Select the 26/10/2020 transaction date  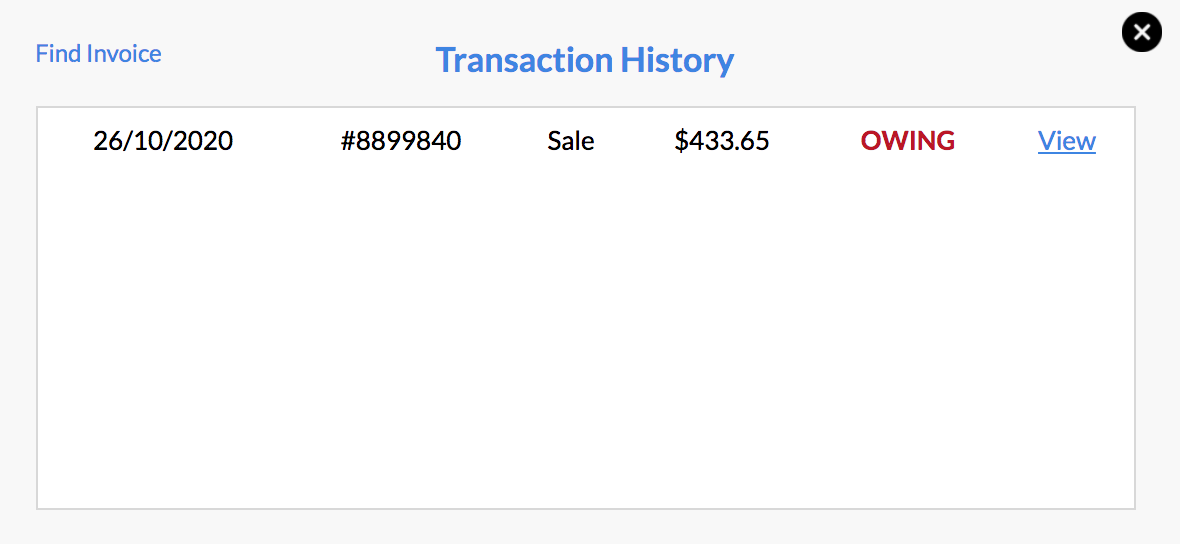click(x=163, y=141)
